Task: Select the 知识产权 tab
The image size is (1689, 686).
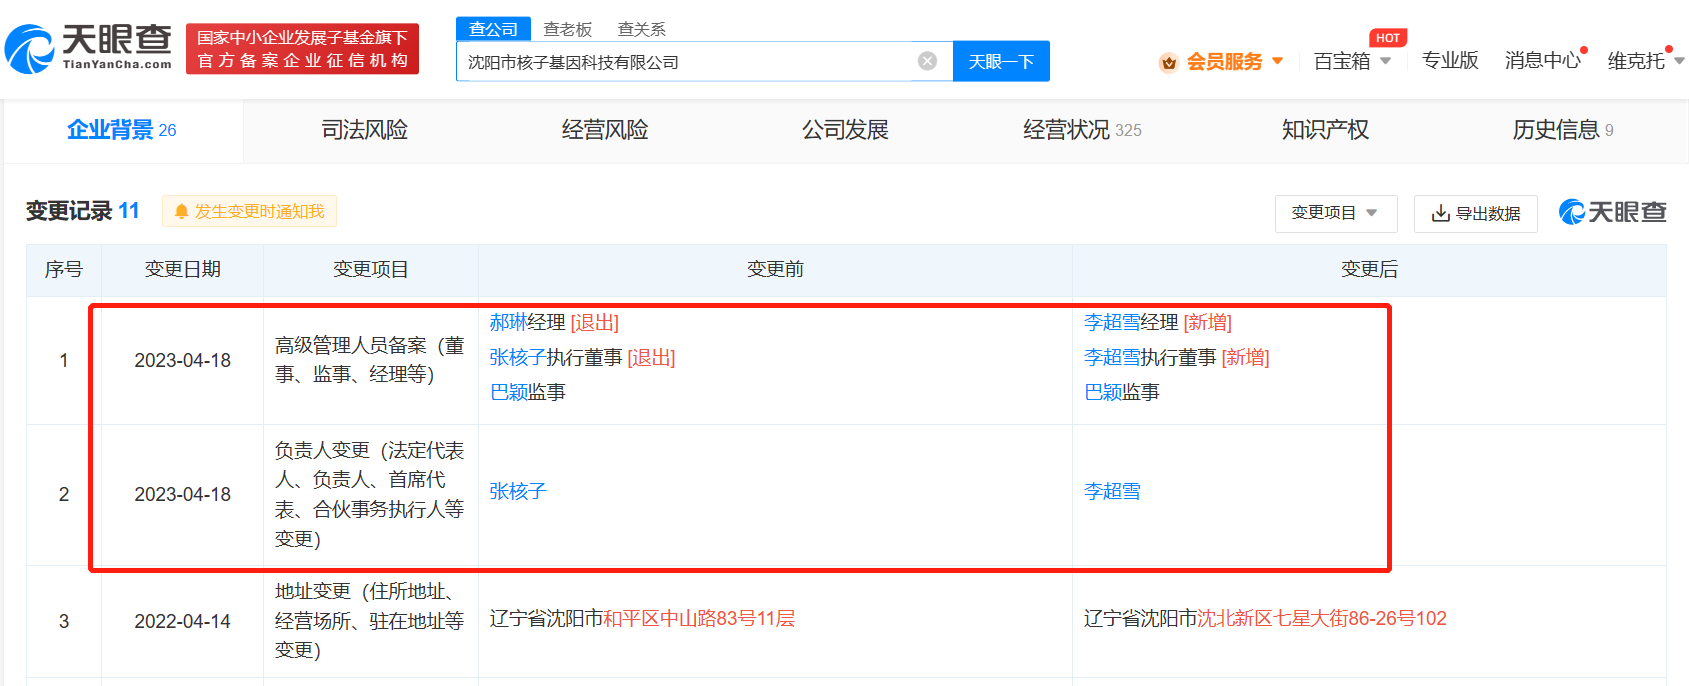Action: (1325, 130)
